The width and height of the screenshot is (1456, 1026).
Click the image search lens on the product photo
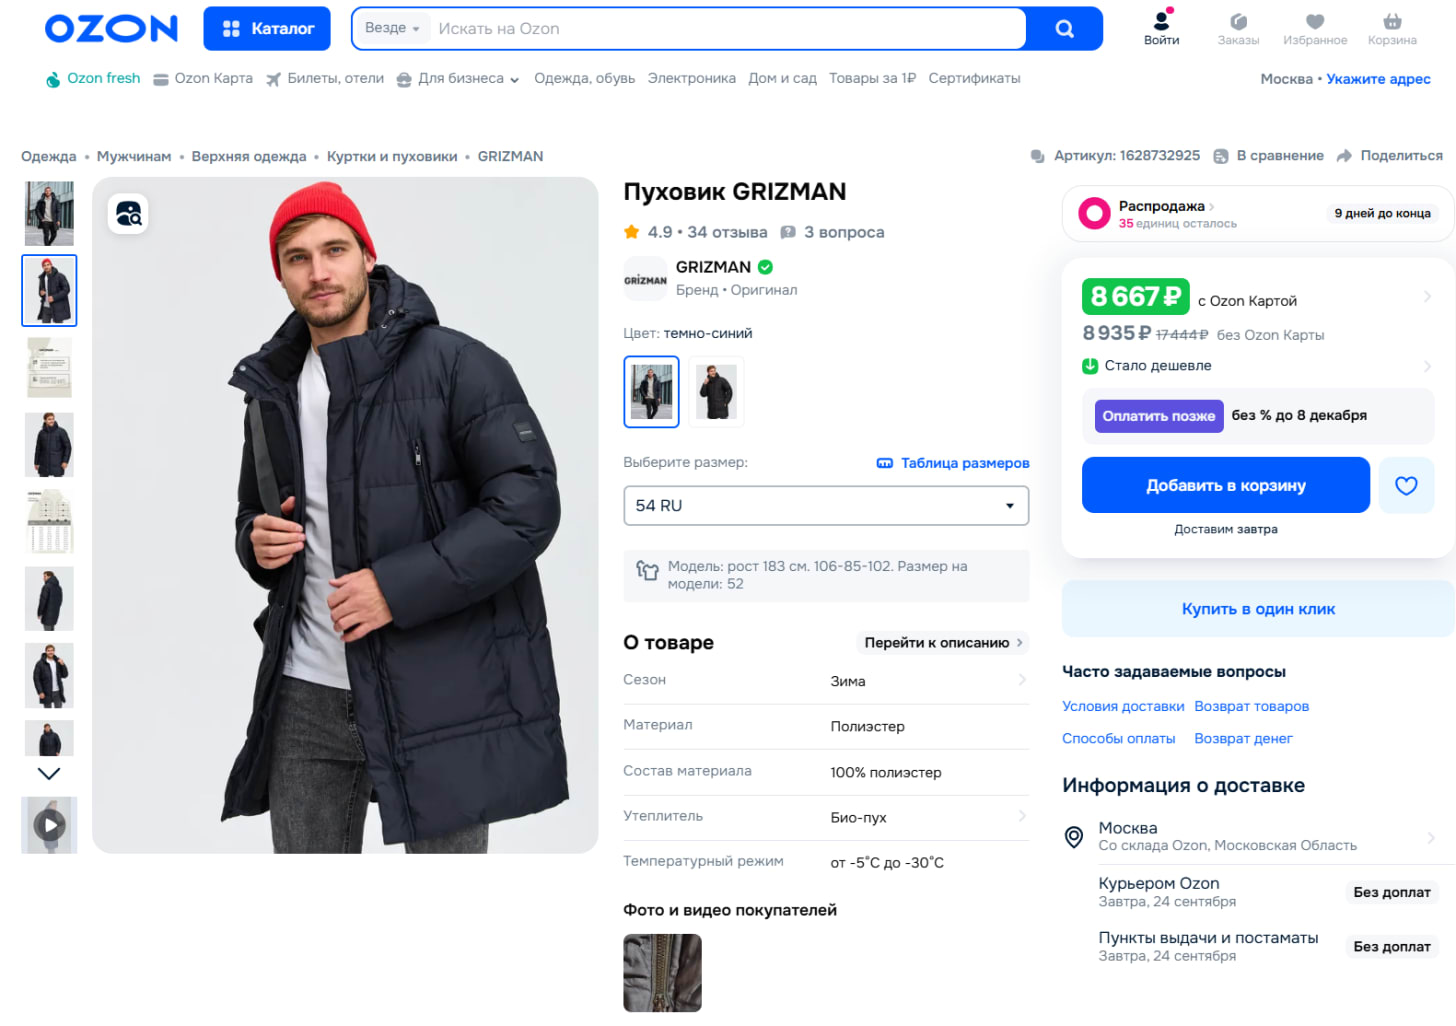point(128,213)
